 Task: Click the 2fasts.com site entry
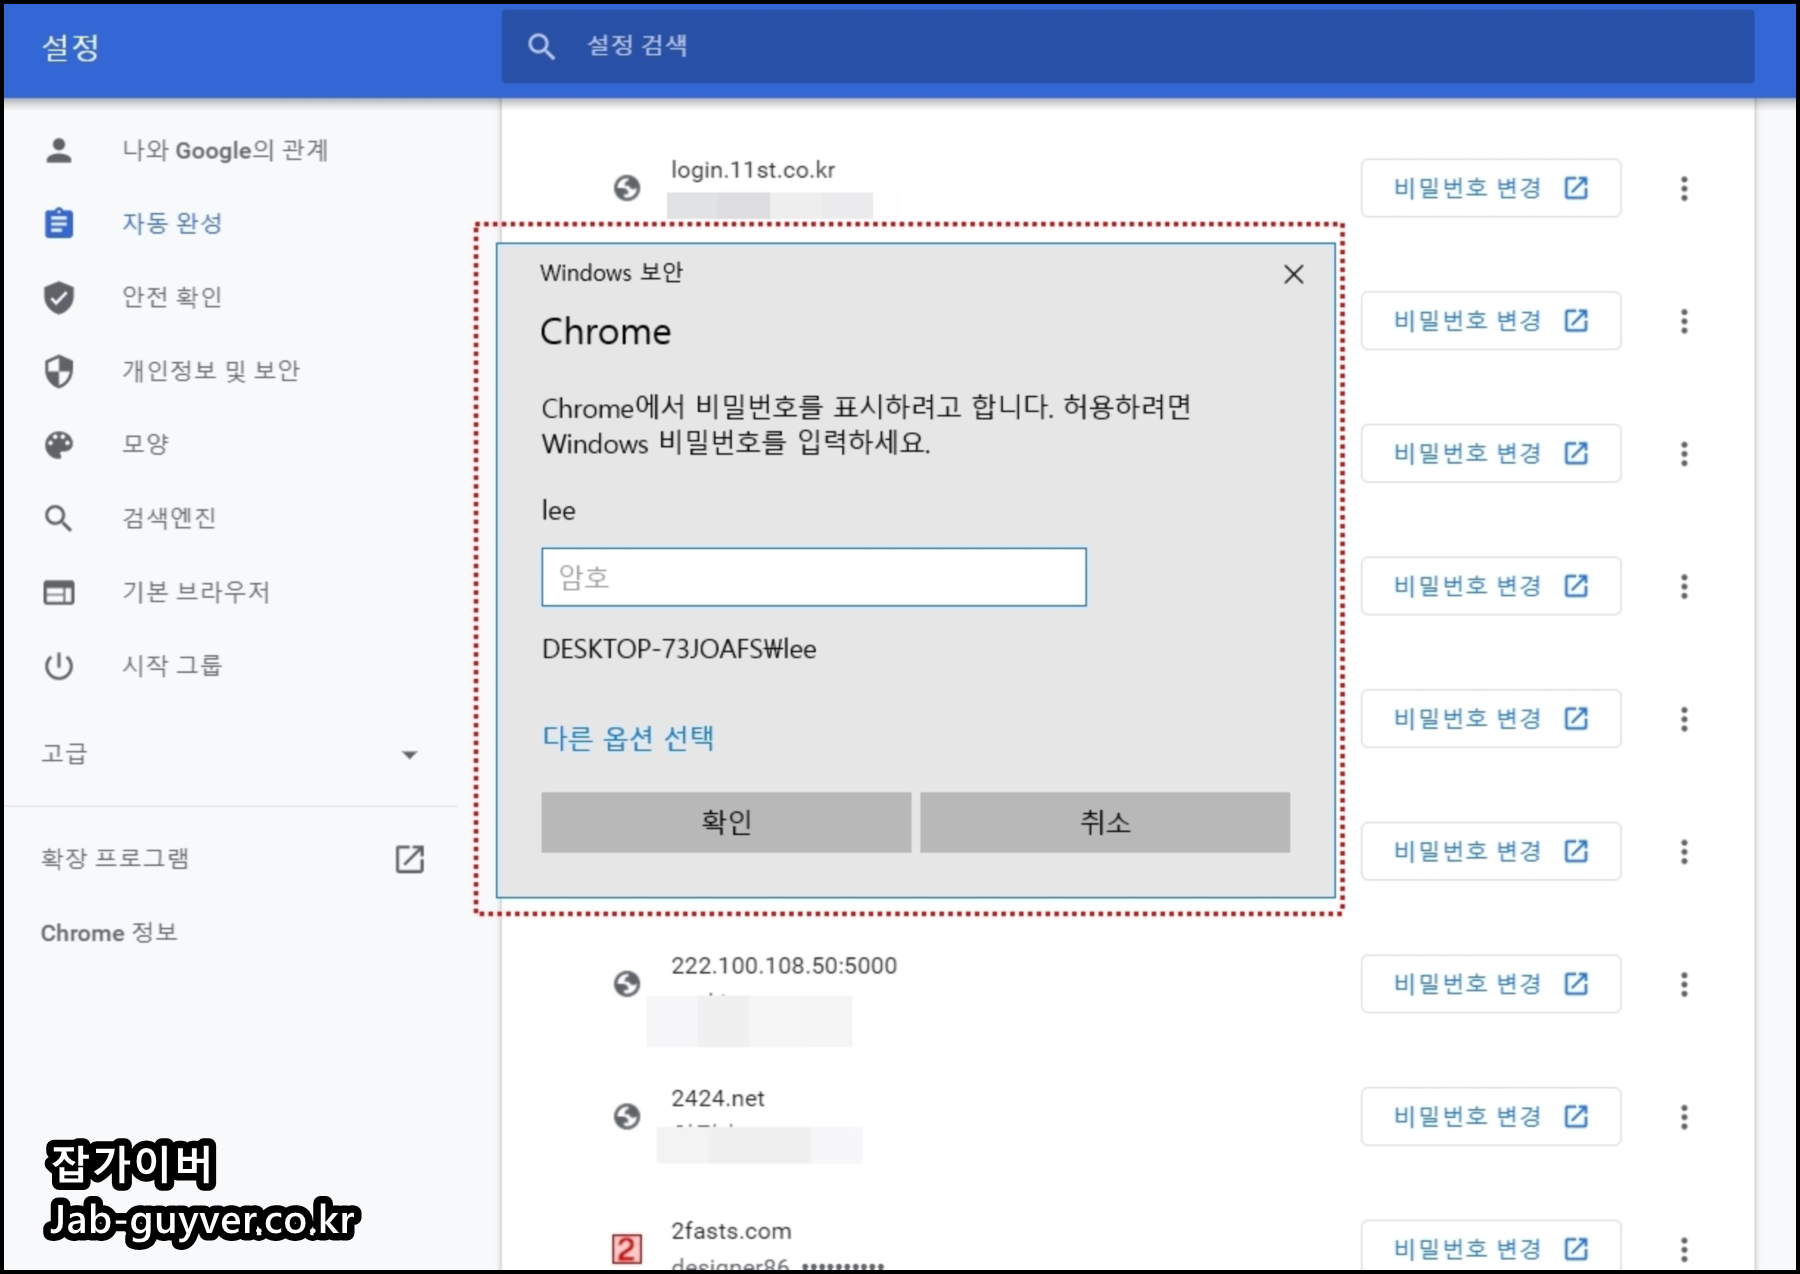tap(731, 1231)
